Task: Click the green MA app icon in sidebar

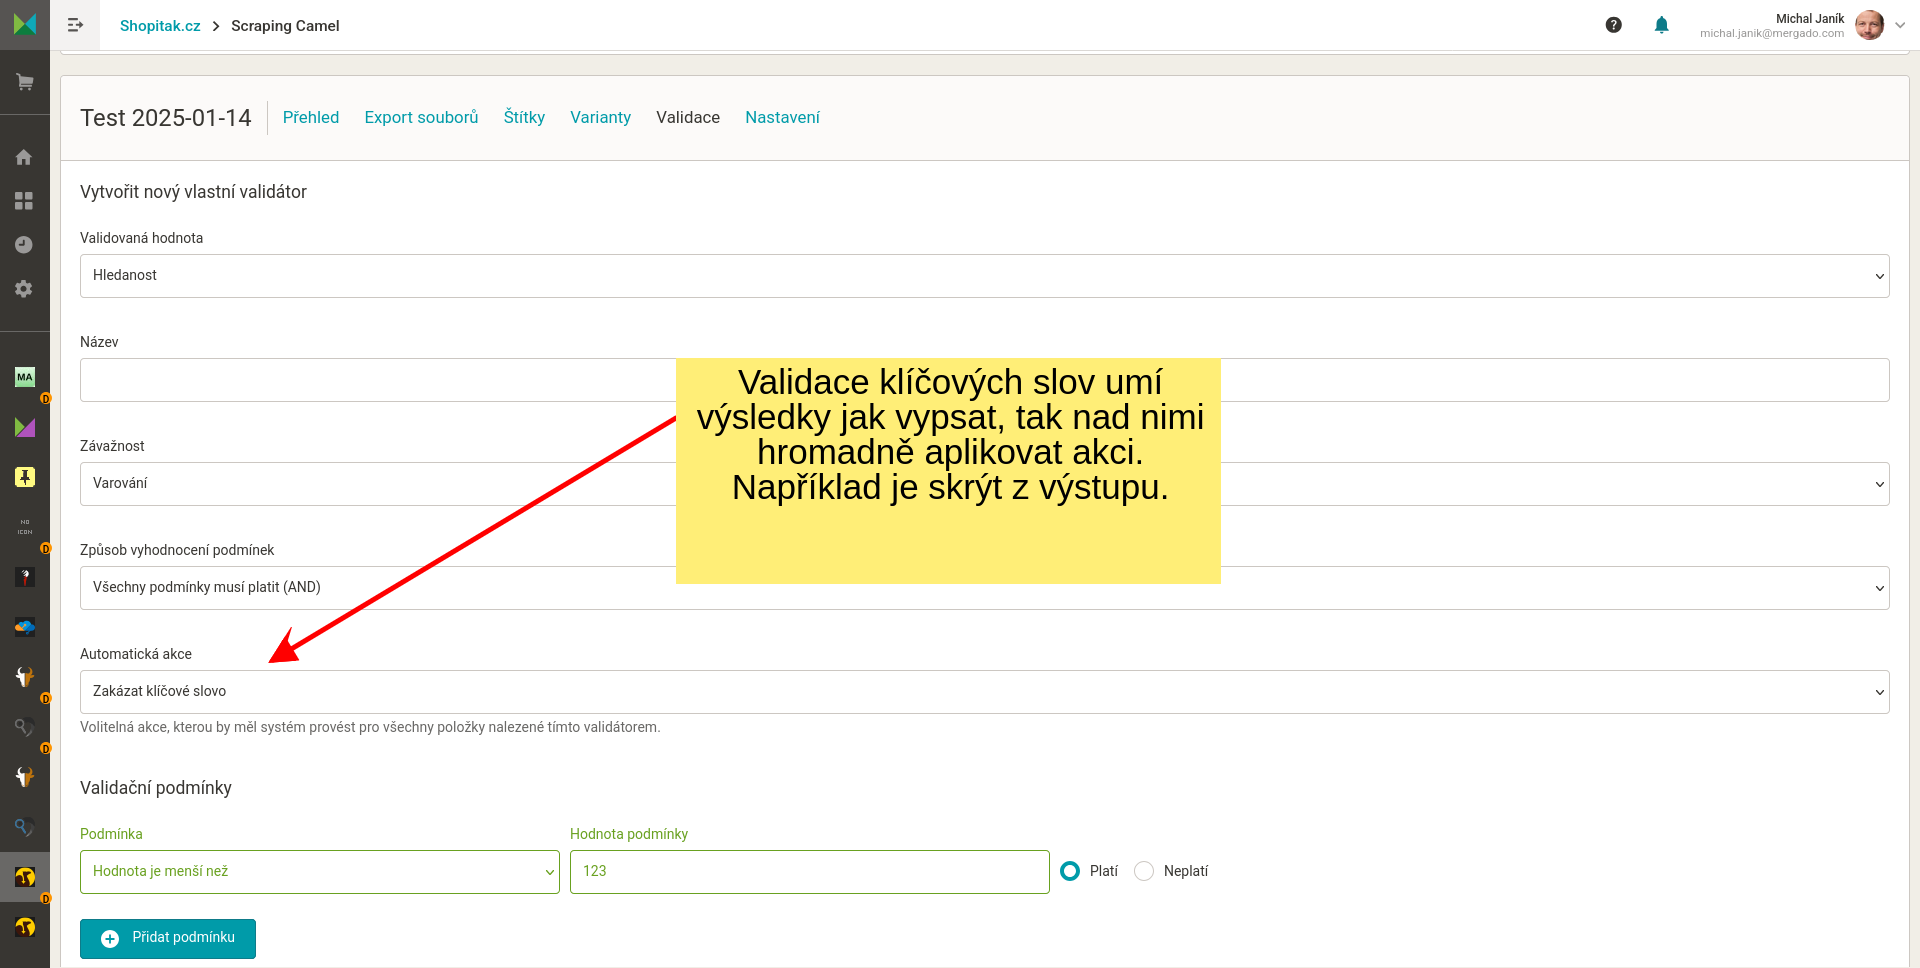Action: (x=25, y=377)
